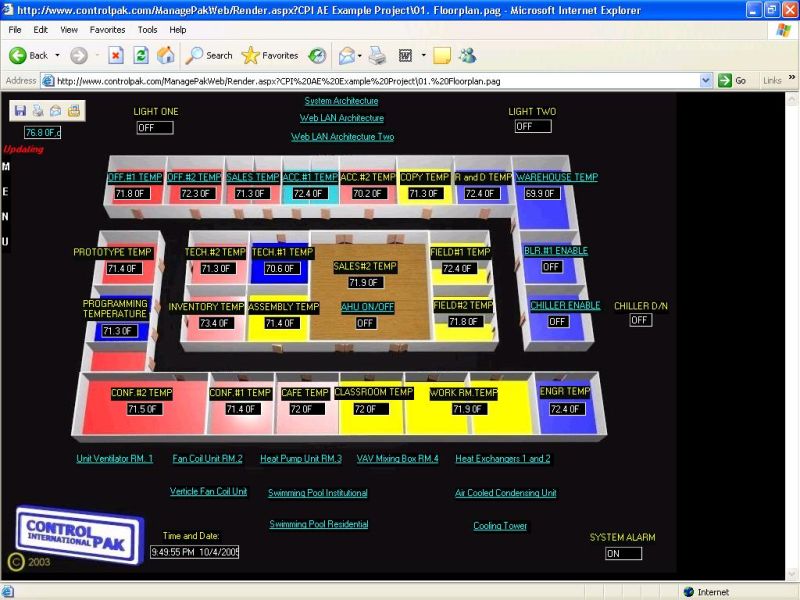800x600 pixels.
Task: Open the Tools menu
Action: [147, 29]
